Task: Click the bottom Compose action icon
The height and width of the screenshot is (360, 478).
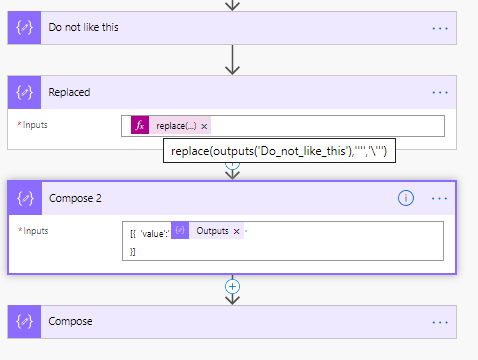Action: click(x=24, y=322)
